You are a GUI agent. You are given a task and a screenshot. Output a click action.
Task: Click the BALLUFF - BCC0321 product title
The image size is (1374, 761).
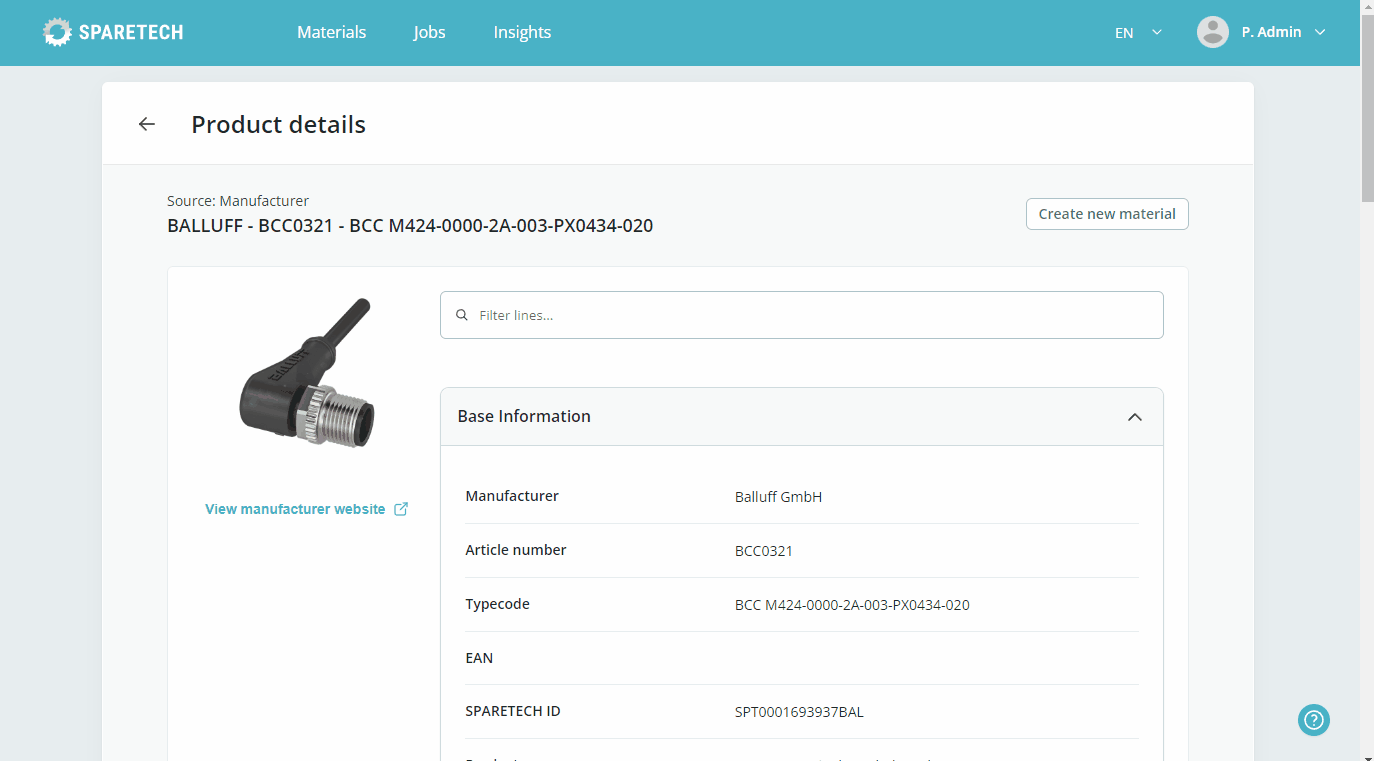(410, 226)
